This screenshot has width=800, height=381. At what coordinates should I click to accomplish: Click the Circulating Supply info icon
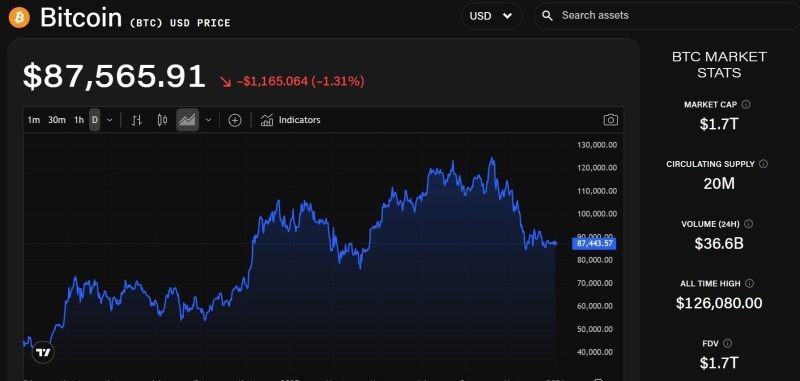tap(763, 164)
